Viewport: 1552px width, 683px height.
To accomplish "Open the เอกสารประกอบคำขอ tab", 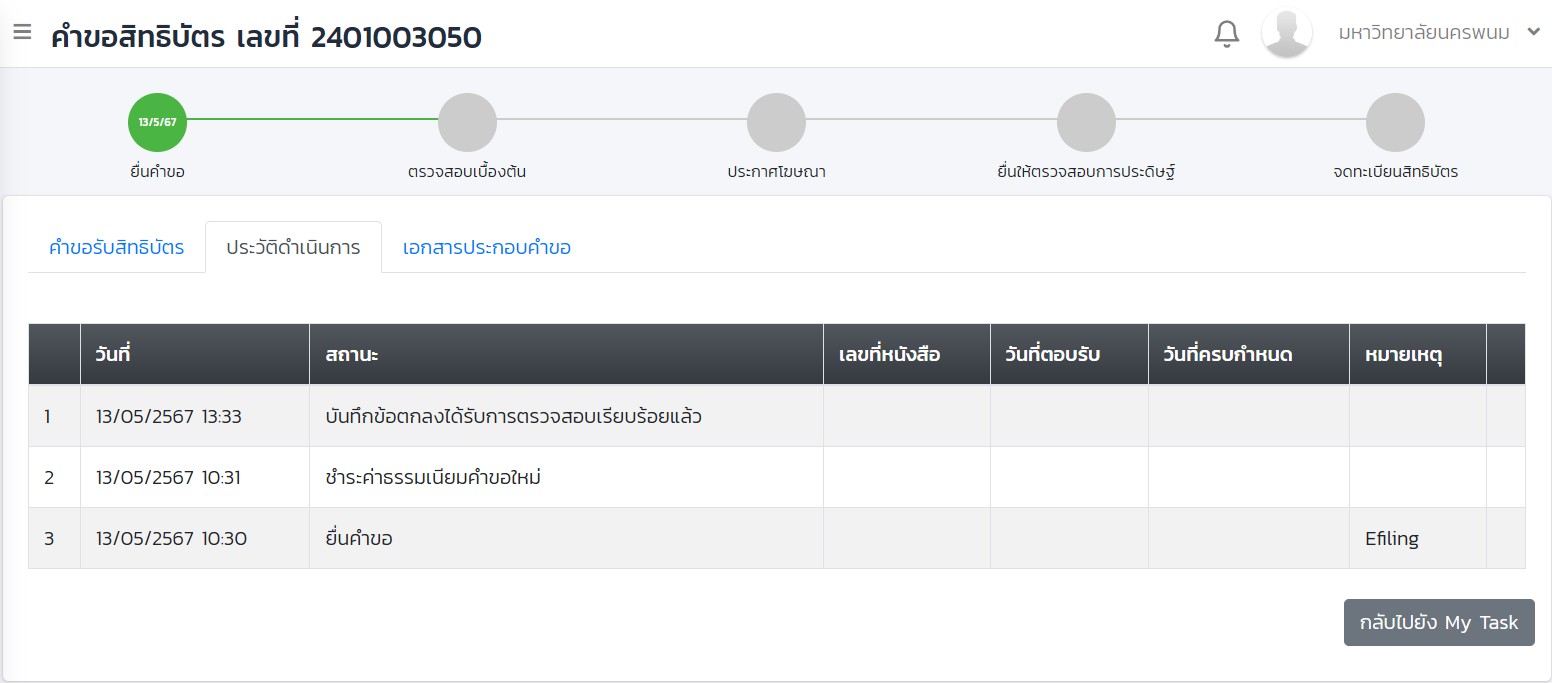I will 487,248.
